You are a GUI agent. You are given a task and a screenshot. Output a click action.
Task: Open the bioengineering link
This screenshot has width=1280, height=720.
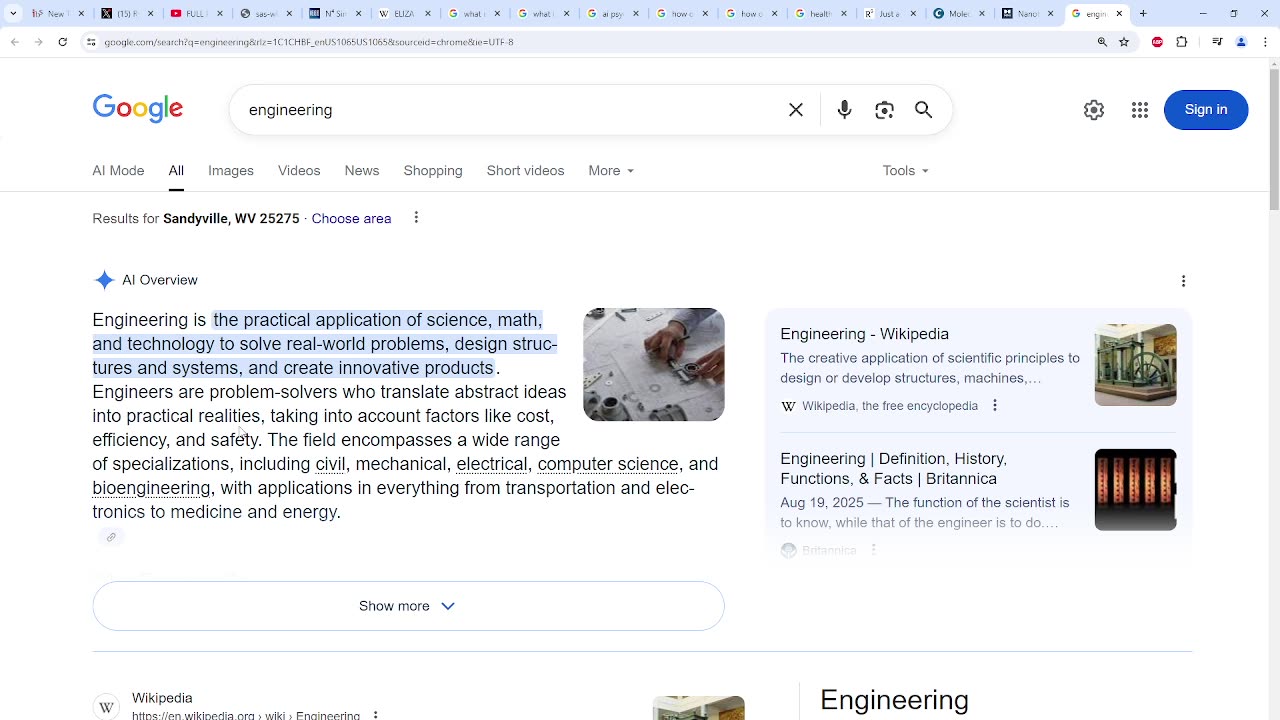tap(151, 488)
